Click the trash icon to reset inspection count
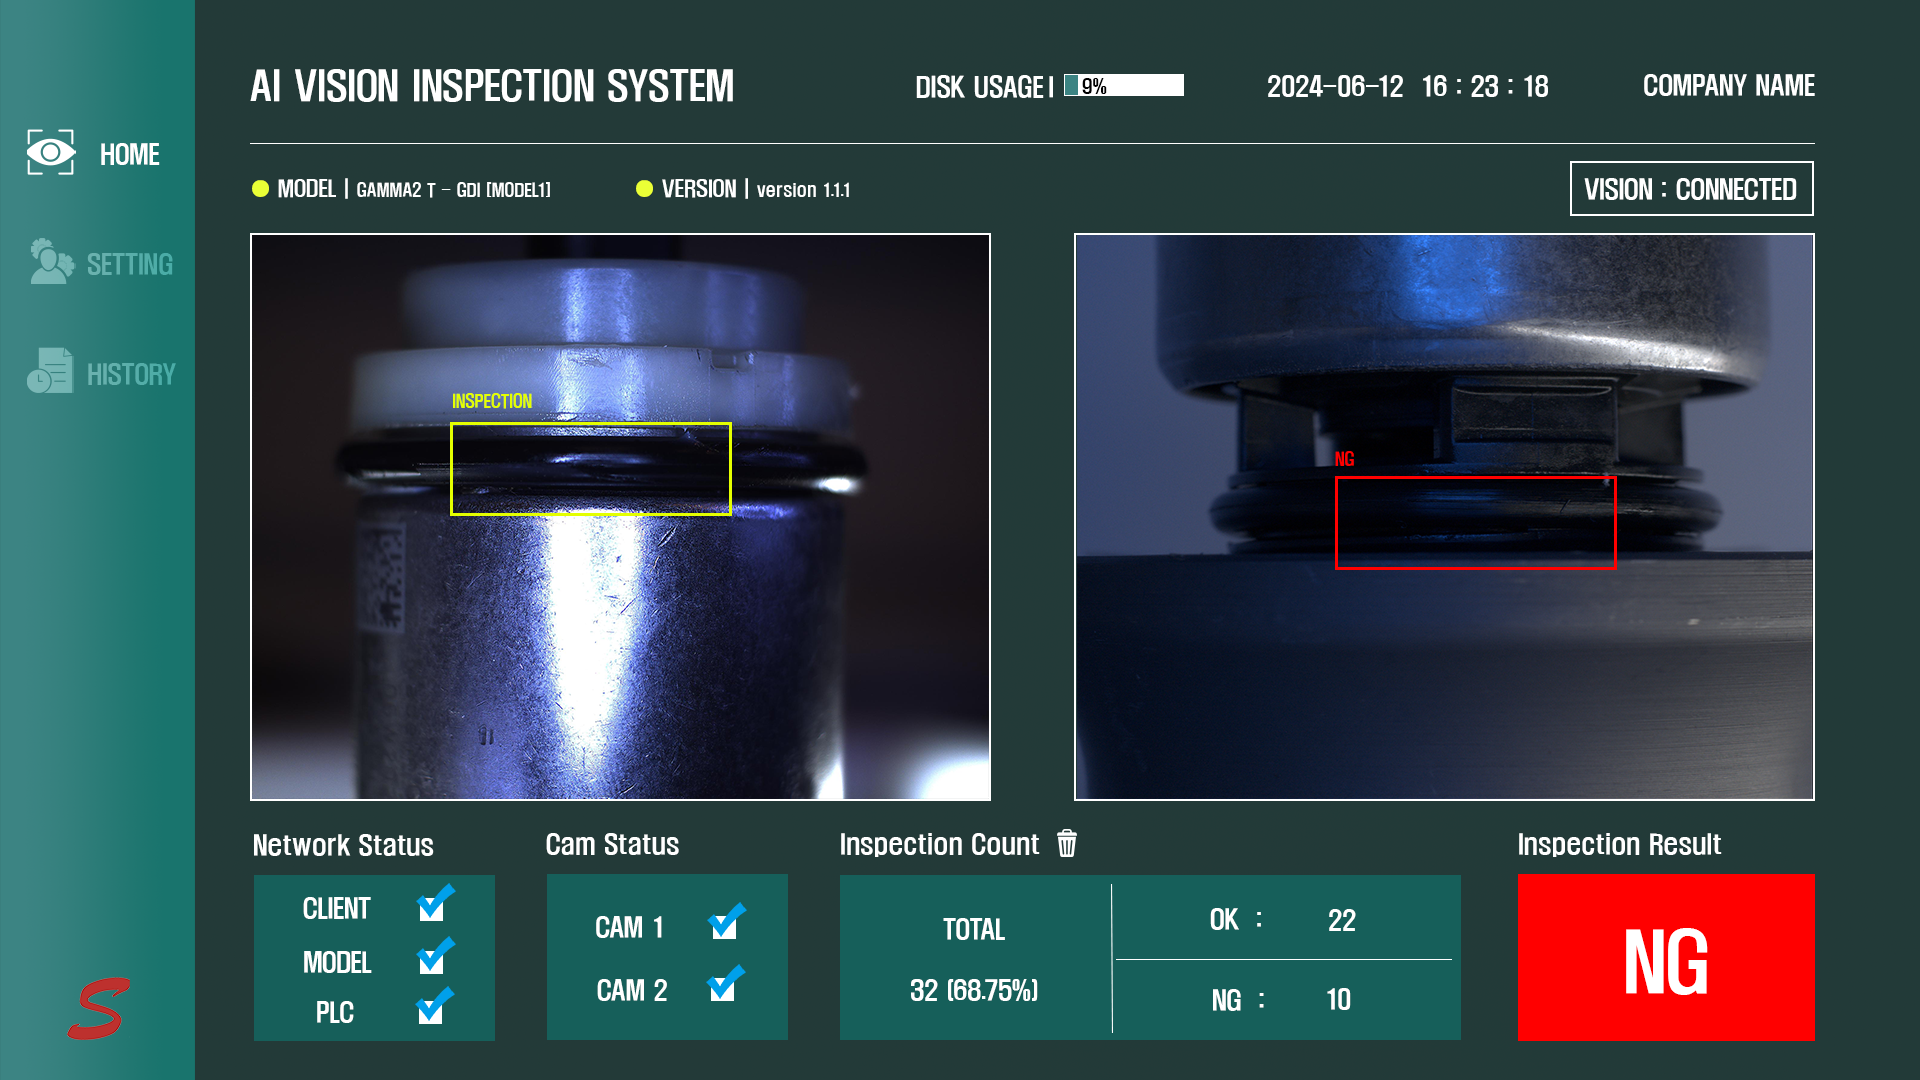The height and width of the screenshot is (1080, 1920). (1067, 844)
